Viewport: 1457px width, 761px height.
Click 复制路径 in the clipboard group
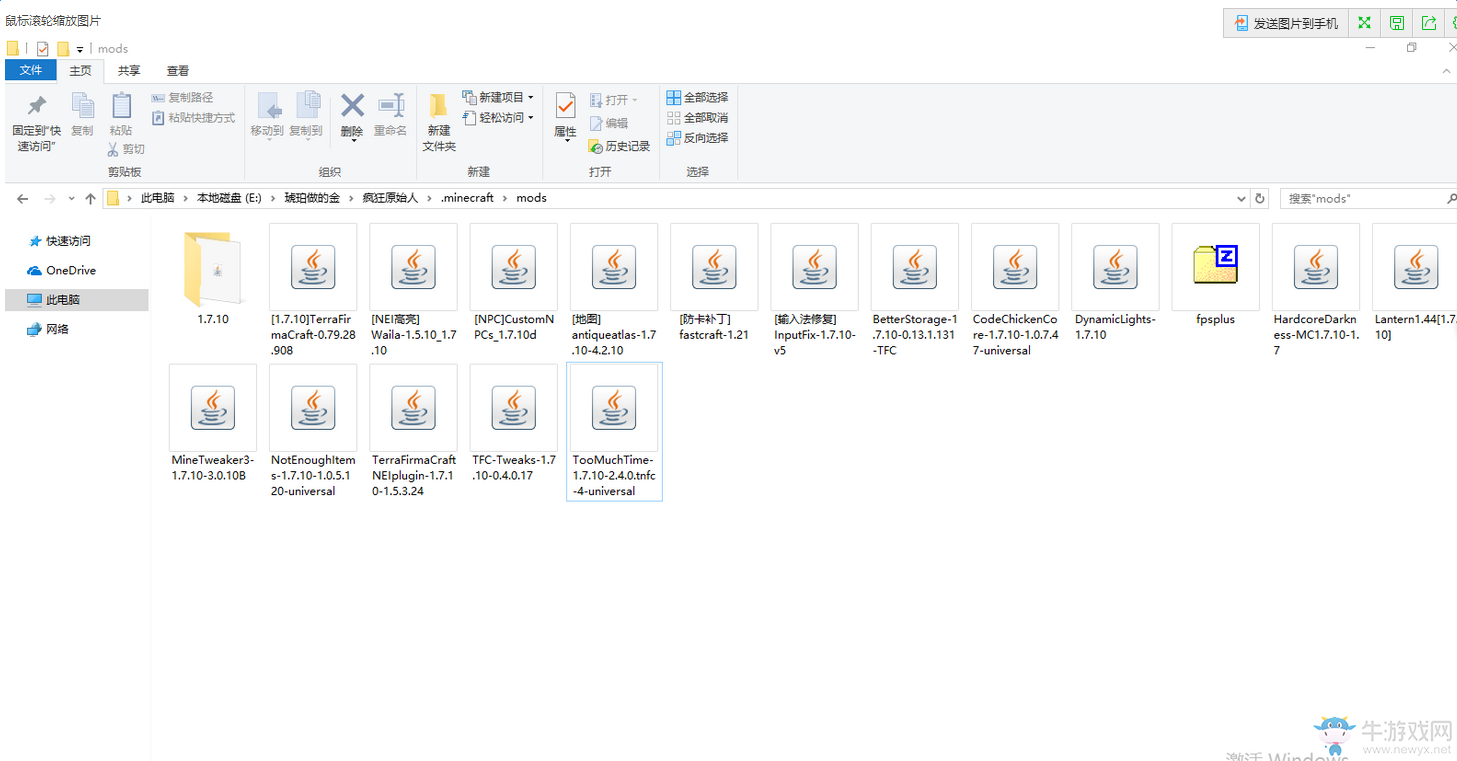click(x=182, y=97)
